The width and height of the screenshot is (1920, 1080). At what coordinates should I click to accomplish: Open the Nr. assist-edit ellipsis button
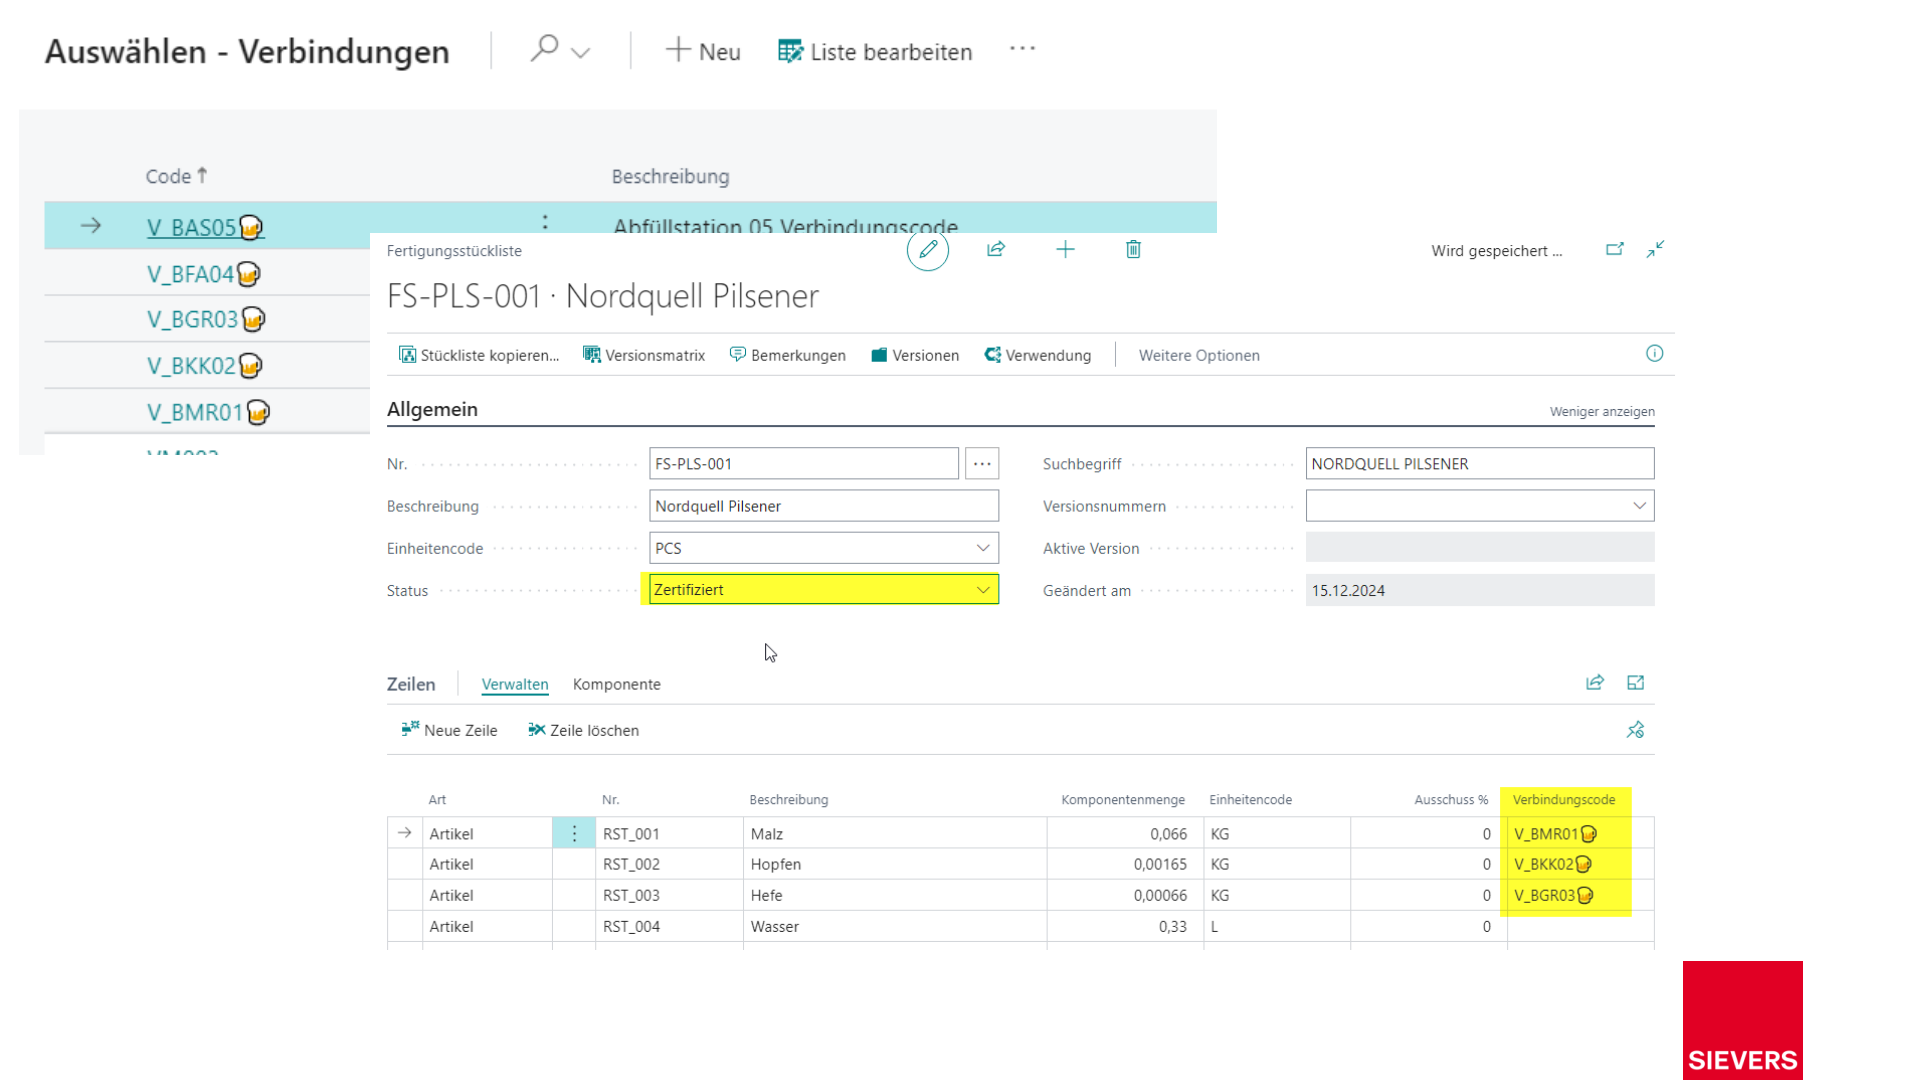[x=982, y=463]
